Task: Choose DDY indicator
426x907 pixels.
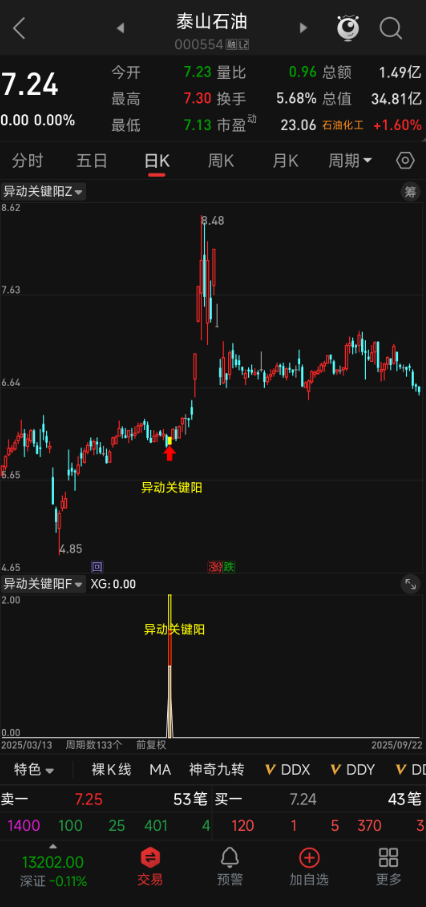Action: 352,769
